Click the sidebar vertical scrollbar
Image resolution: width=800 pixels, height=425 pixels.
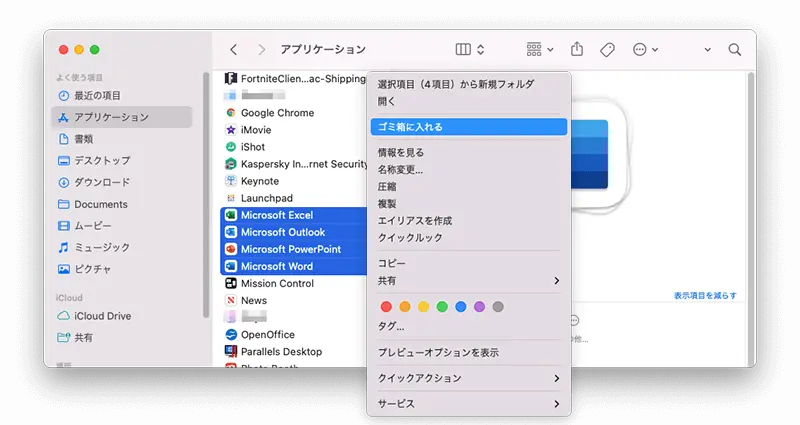(206, 195)
